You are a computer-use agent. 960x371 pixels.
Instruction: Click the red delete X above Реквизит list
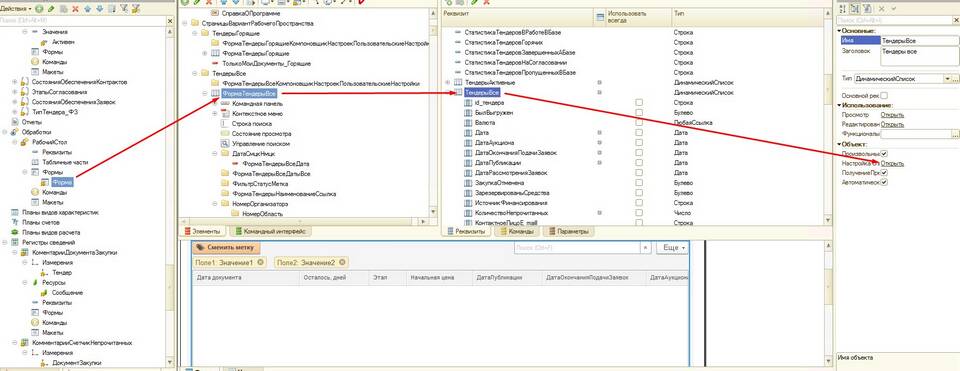point(486,2)
